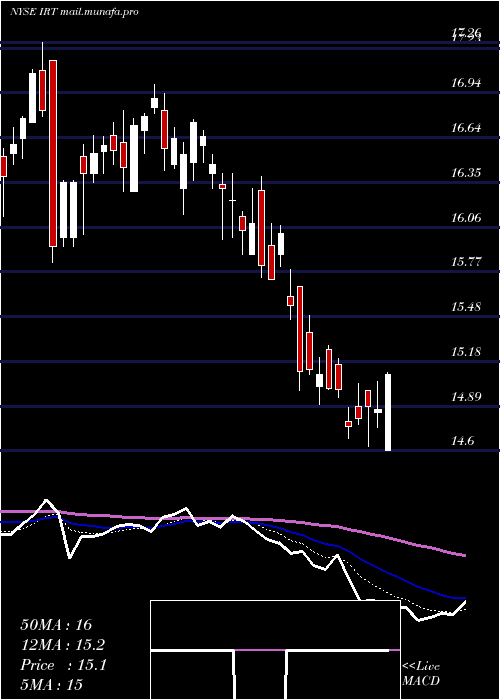Click the '12MA : 15.2' indicator text
Screen dimensions: 500x700
(x=63, y=645)
